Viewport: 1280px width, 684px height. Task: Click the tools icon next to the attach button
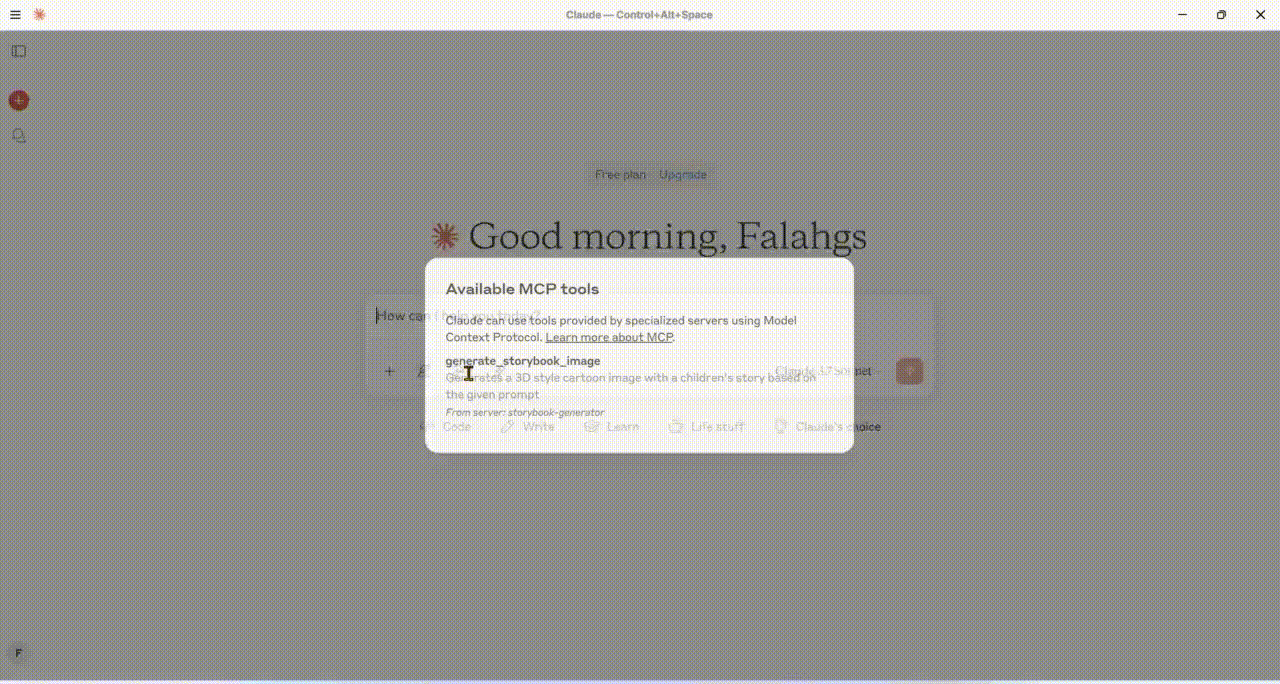pos(422,371)
